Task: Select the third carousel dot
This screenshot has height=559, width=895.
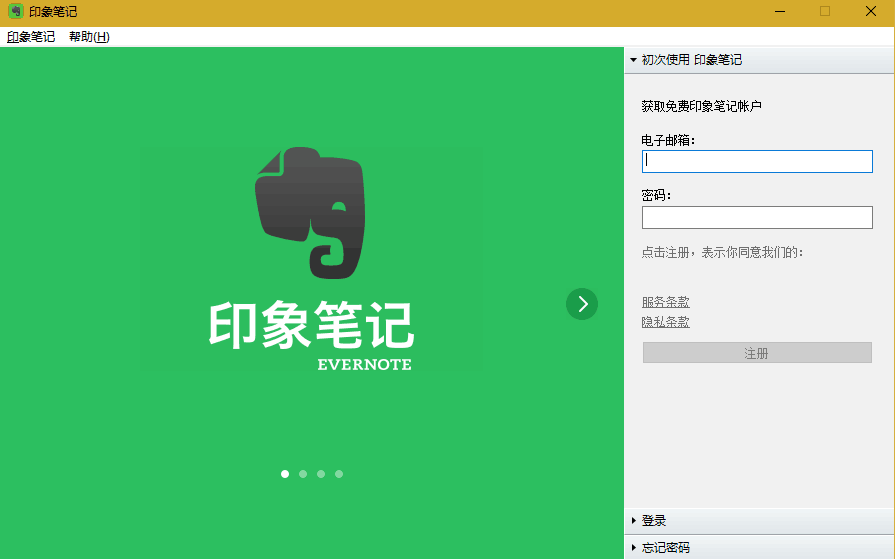Action: click(x=321, y=474)
